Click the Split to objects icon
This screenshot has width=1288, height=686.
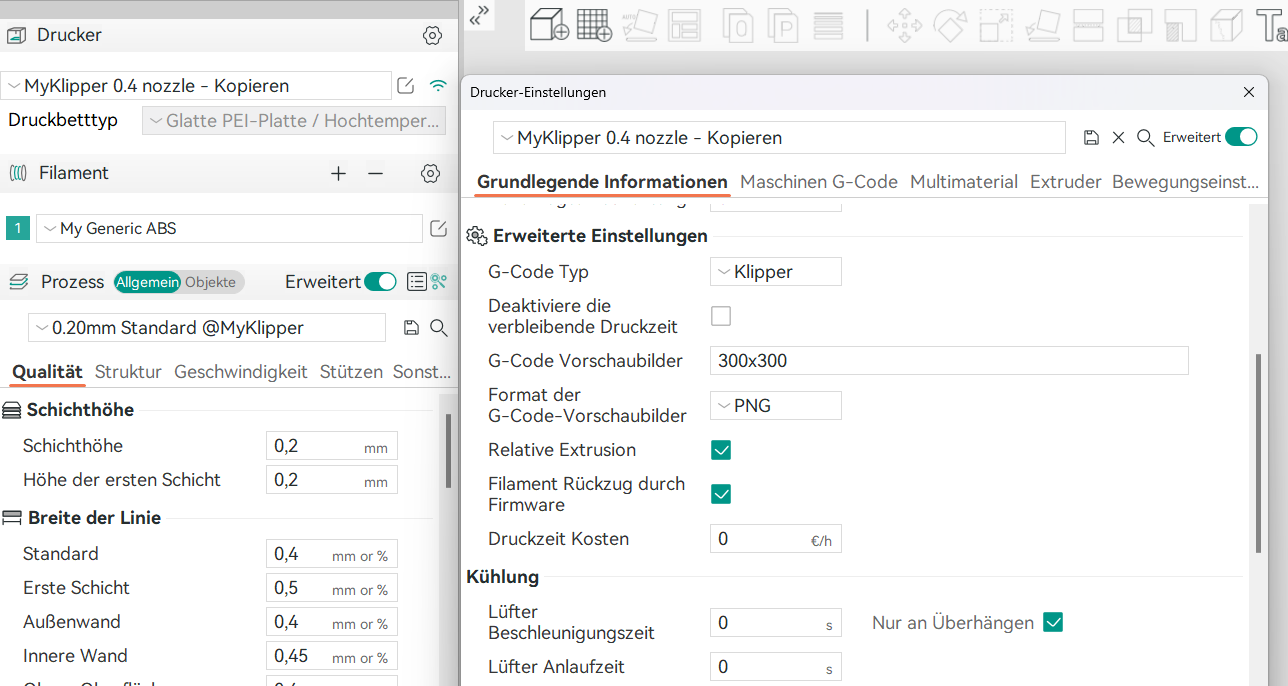click(x=738, y=24)
